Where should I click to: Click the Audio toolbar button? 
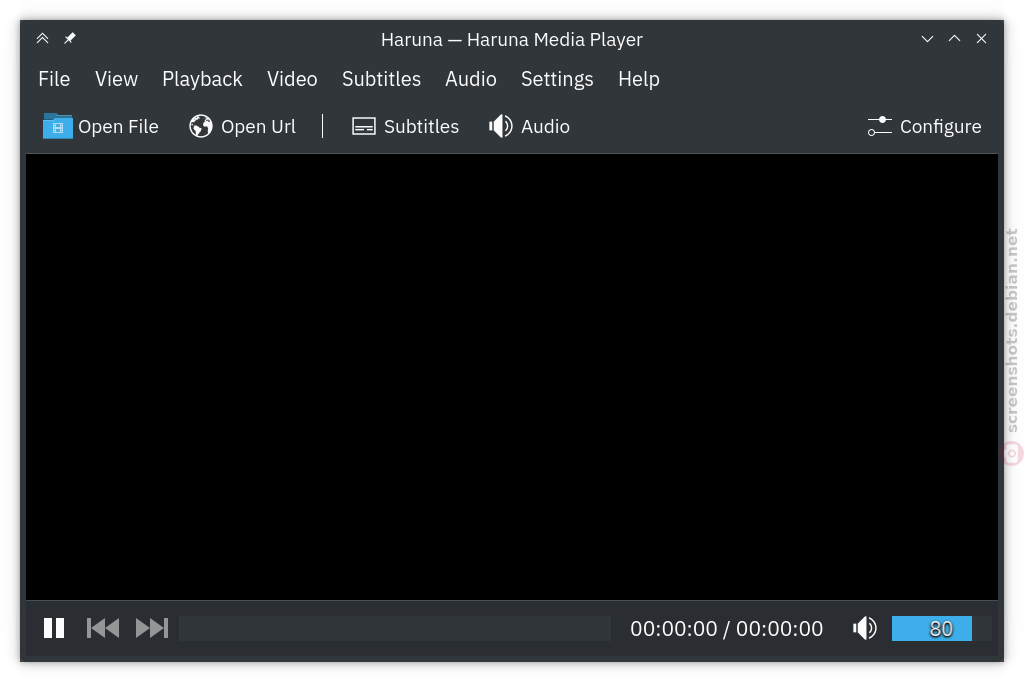pyautogui.click(x=529, y=126)
